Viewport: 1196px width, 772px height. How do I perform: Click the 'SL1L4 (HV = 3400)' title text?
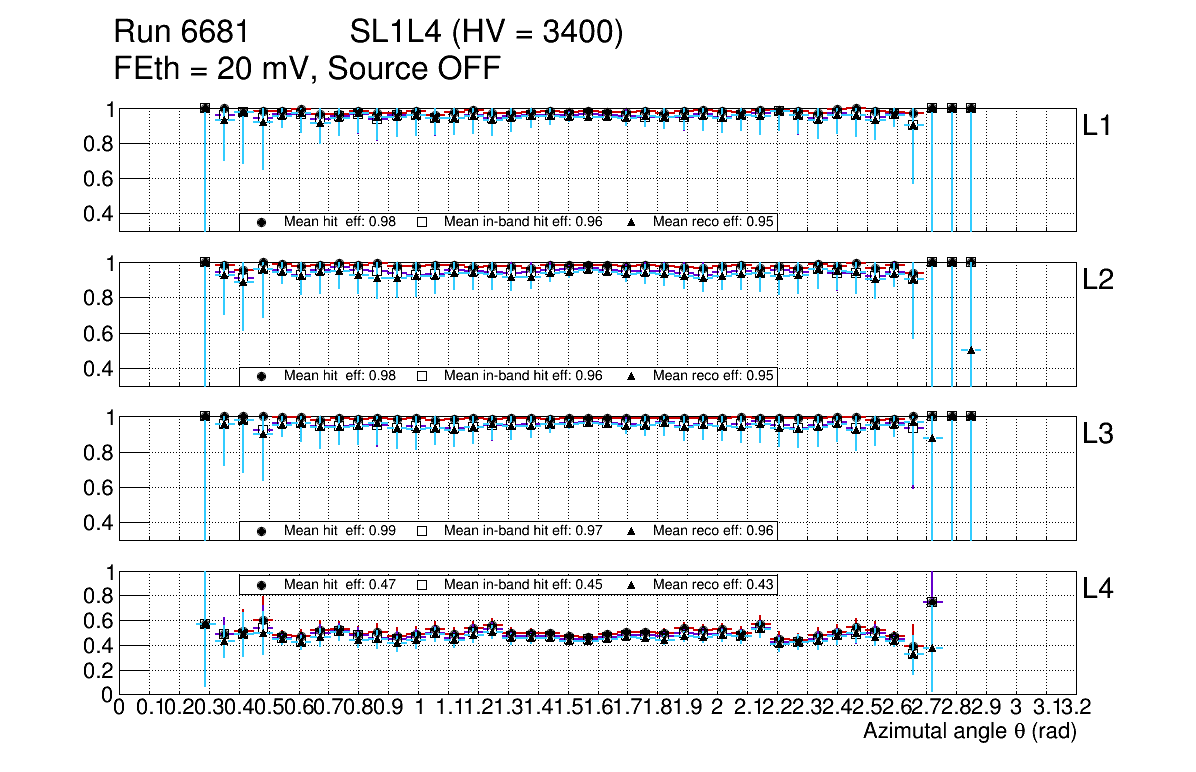pyautogui.click(x=487, y=33)
